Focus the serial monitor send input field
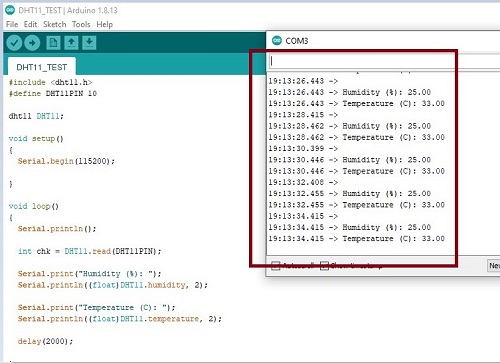Image resolution: width=500 pixels, height=363 pixels. (384, 61)
